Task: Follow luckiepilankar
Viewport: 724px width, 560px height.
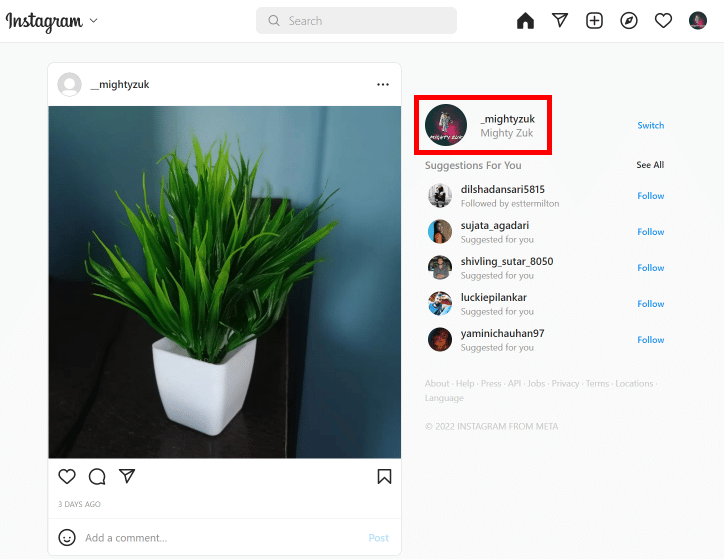Action: click(x=651, y=304)
